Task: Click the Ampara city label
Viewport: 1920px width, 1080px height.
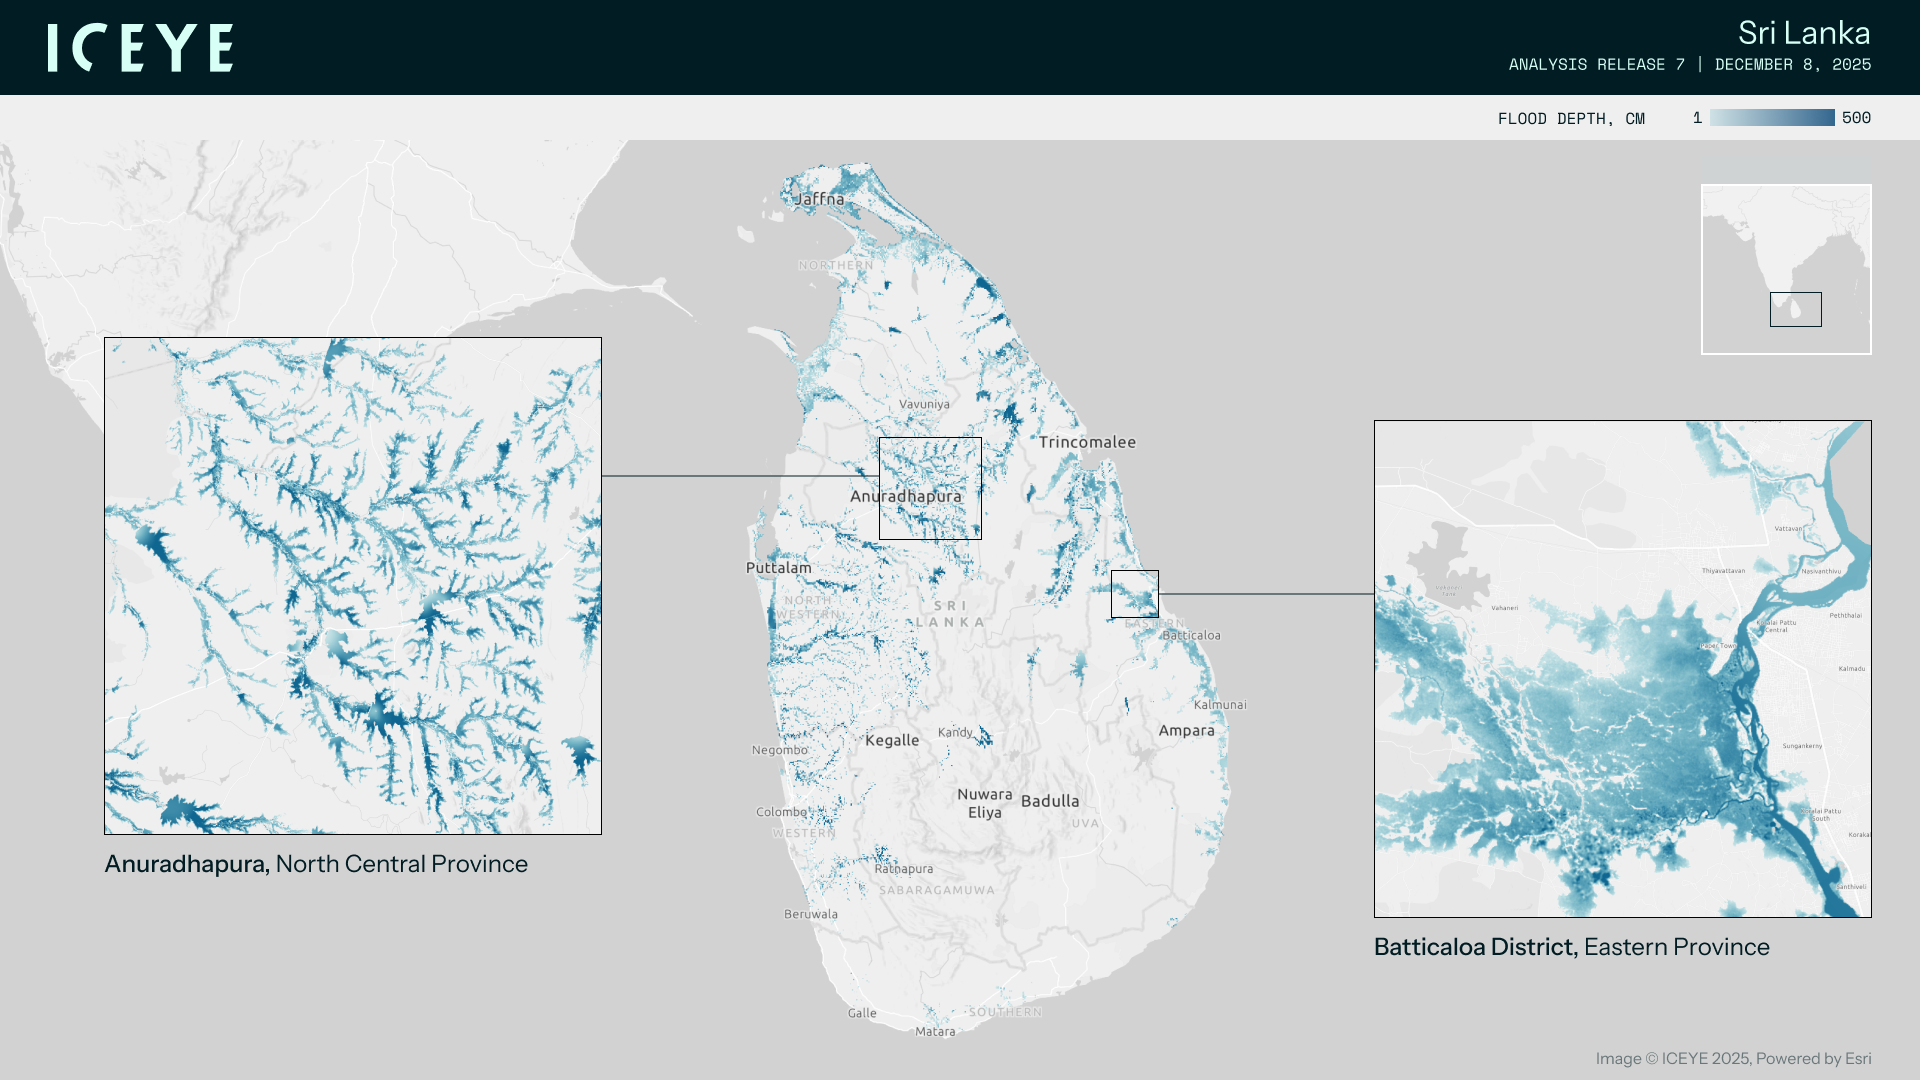Action: tap(1186, 731)
